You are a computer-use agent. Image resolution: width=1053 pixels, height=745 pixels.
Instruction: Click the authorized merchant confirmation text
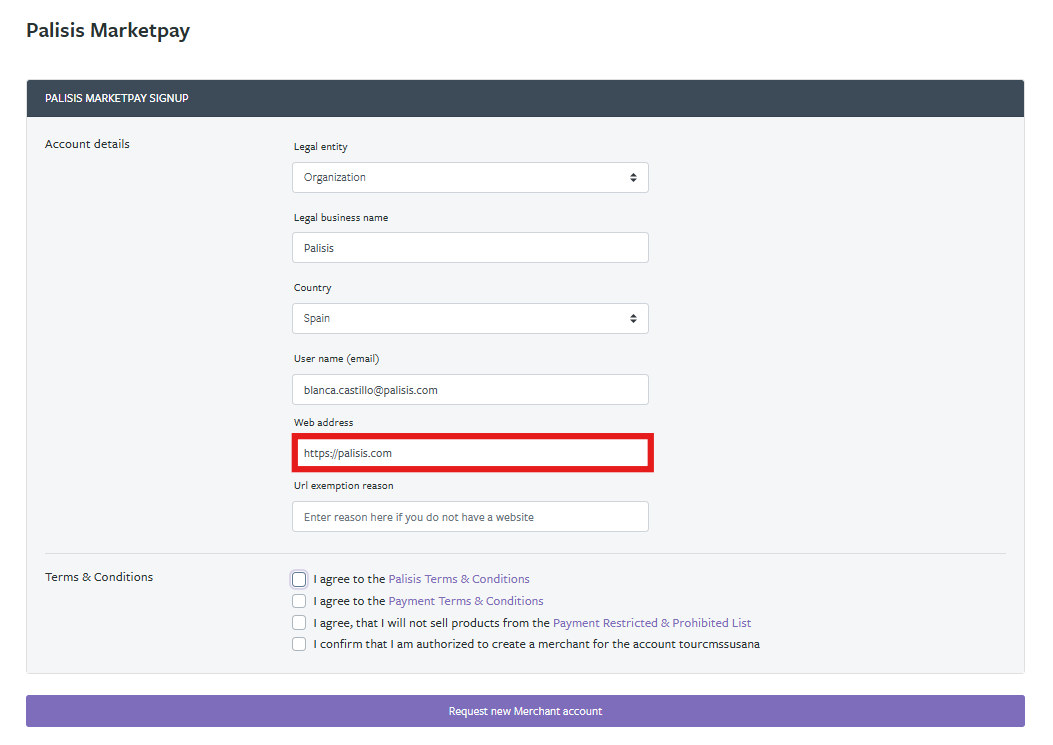(x=537, y=644)
